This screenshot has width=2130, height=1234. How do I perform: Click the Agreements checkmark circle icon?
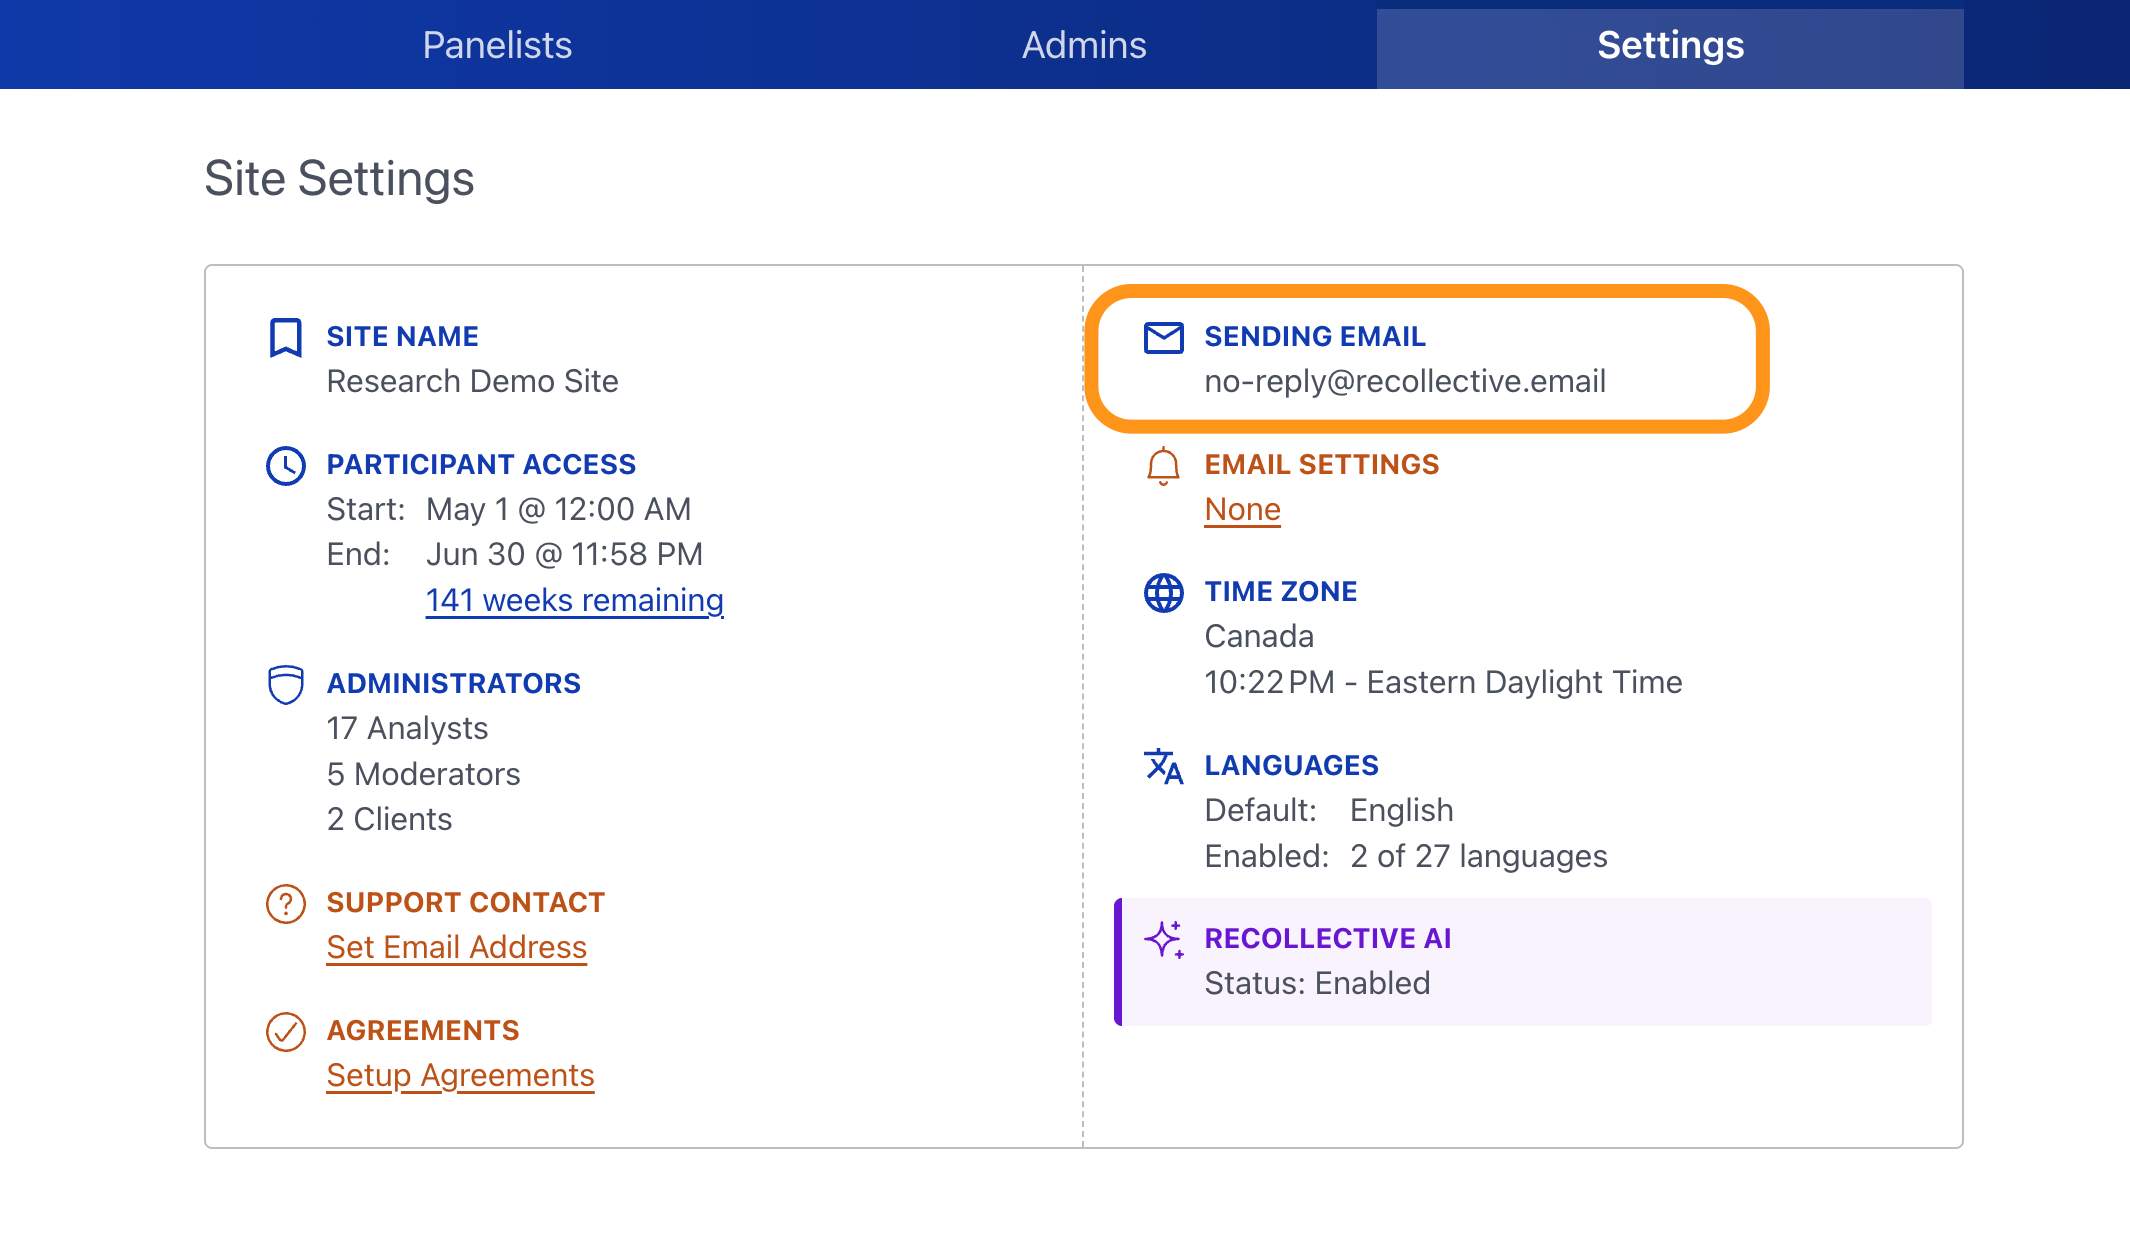285,1032
